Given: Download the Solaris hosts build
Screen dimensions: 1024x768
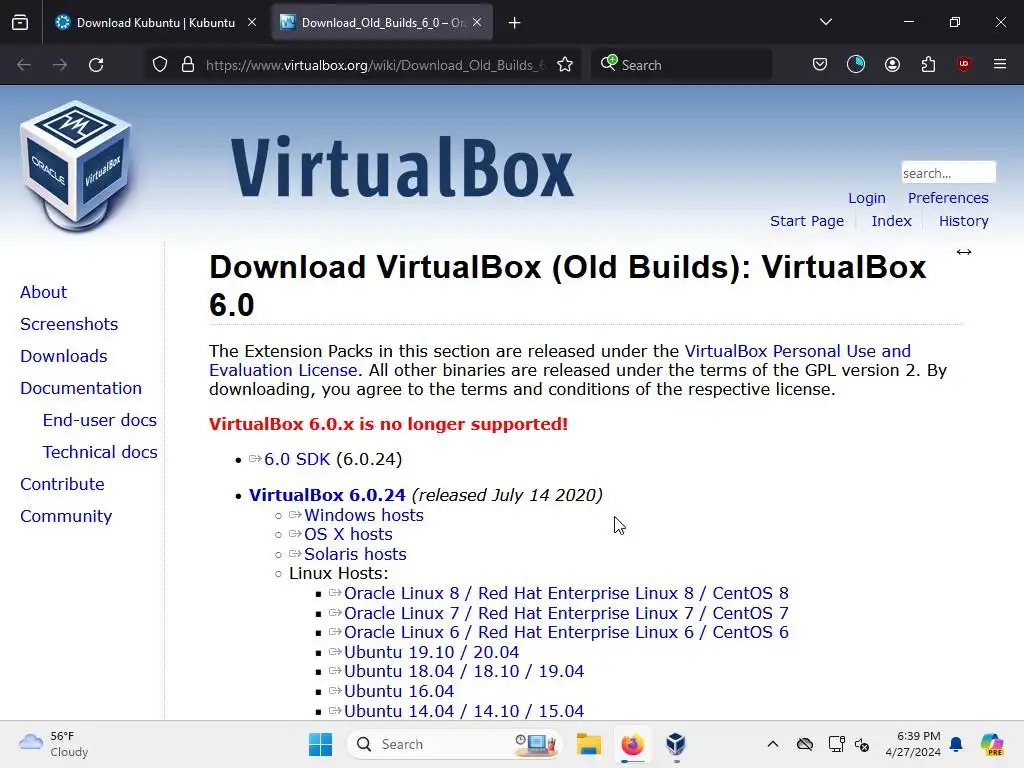Looking at the screenshot, I should [x=355, y=554].
